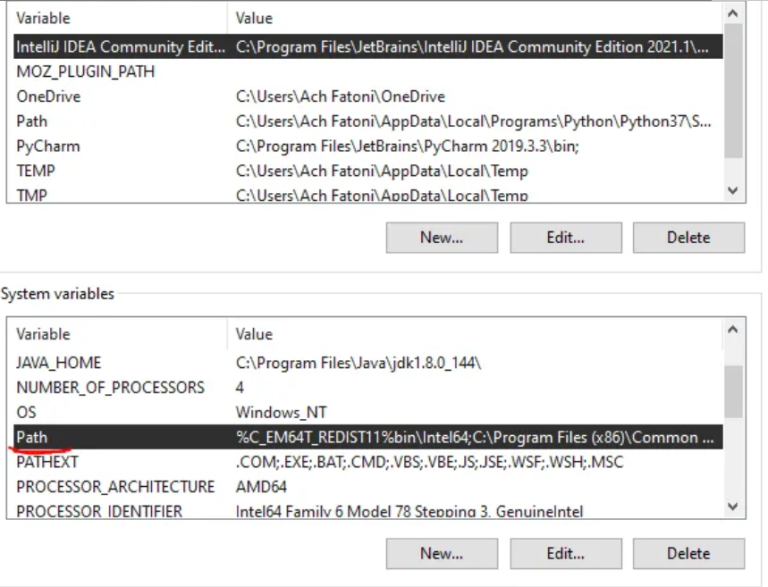
Task: Click system variables scrollbar down arrow
Action: pos(733,506)
